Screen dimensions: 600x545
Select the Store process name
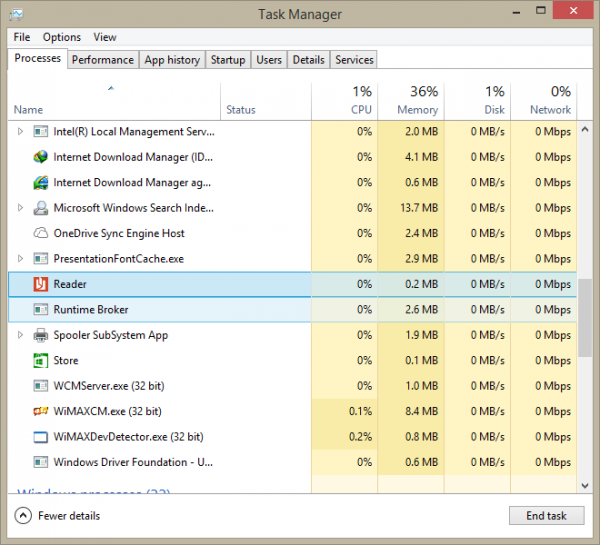pos(66,361)
